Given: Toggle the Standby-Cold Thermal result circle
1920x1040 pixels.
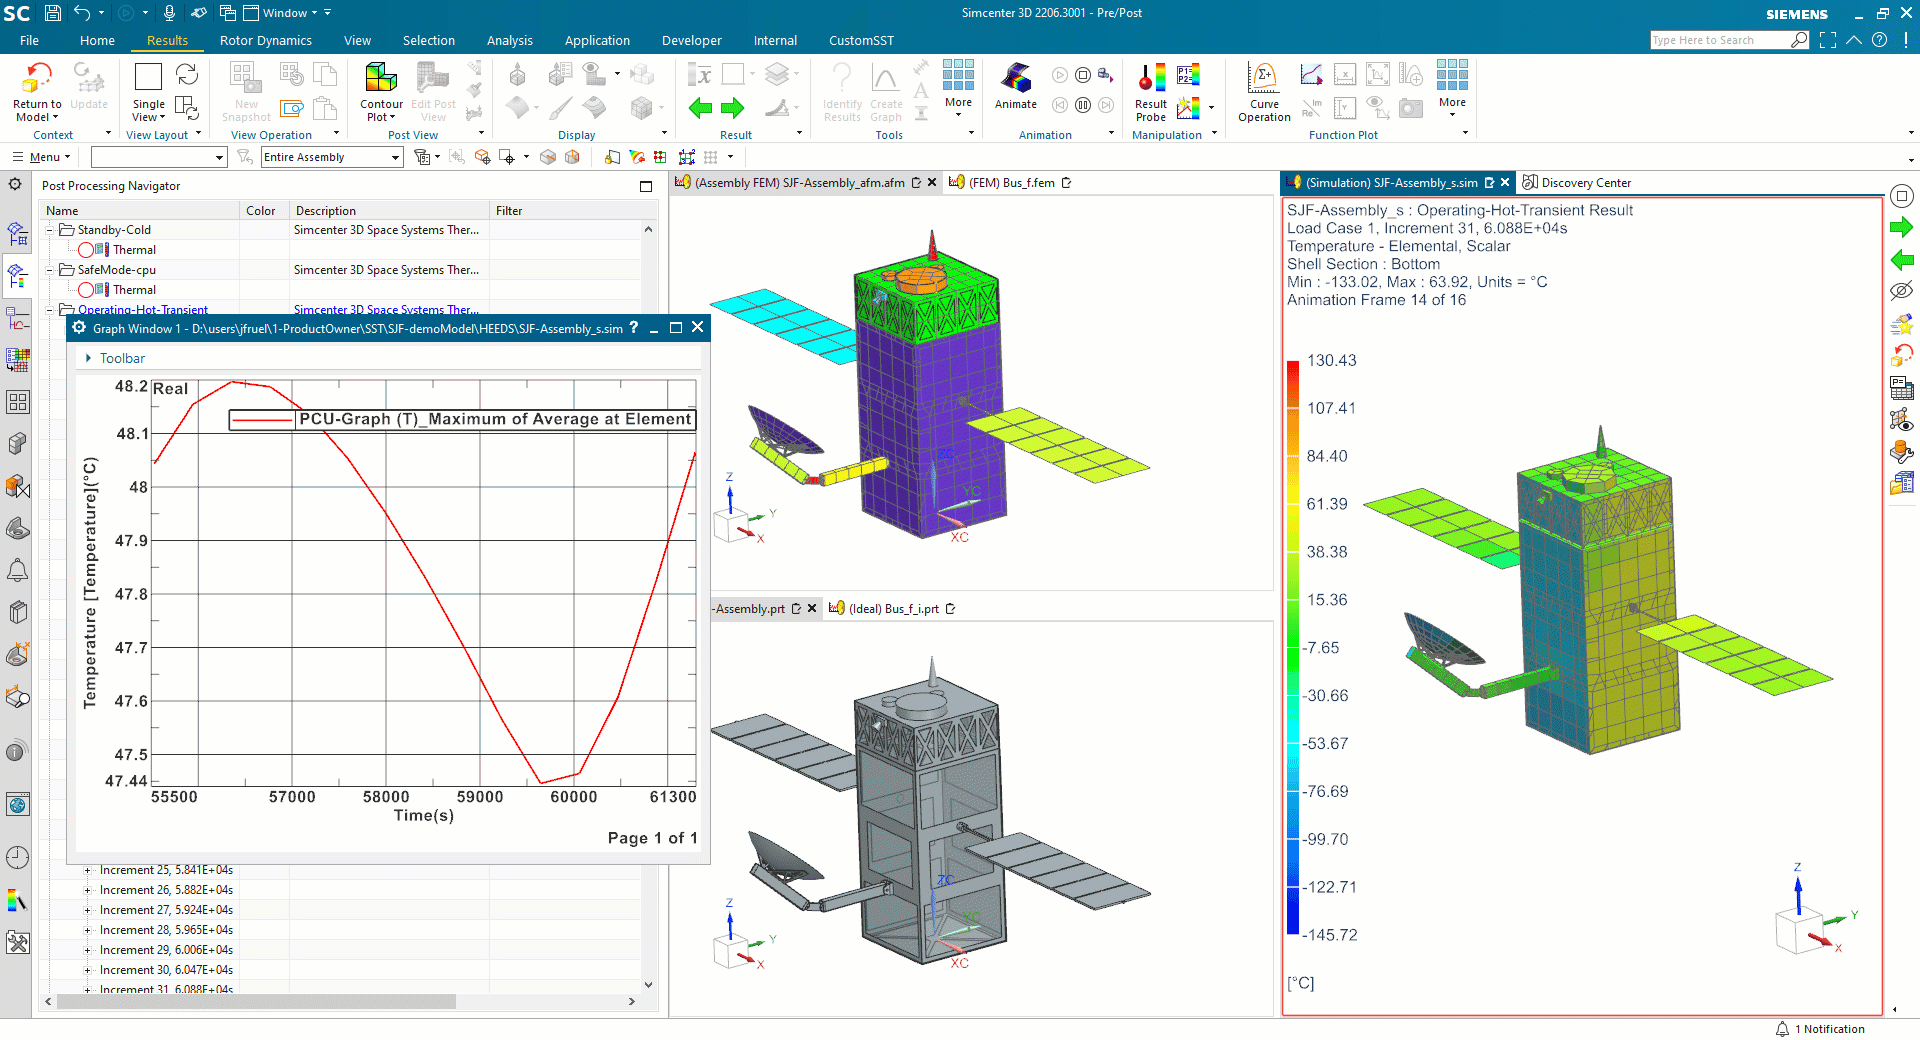Looking at the screenshot, I should (x=86, y=250).
